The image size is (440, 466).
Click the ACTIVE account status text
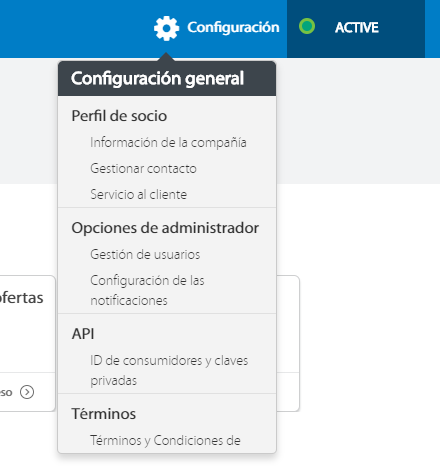tap(357, 28)
